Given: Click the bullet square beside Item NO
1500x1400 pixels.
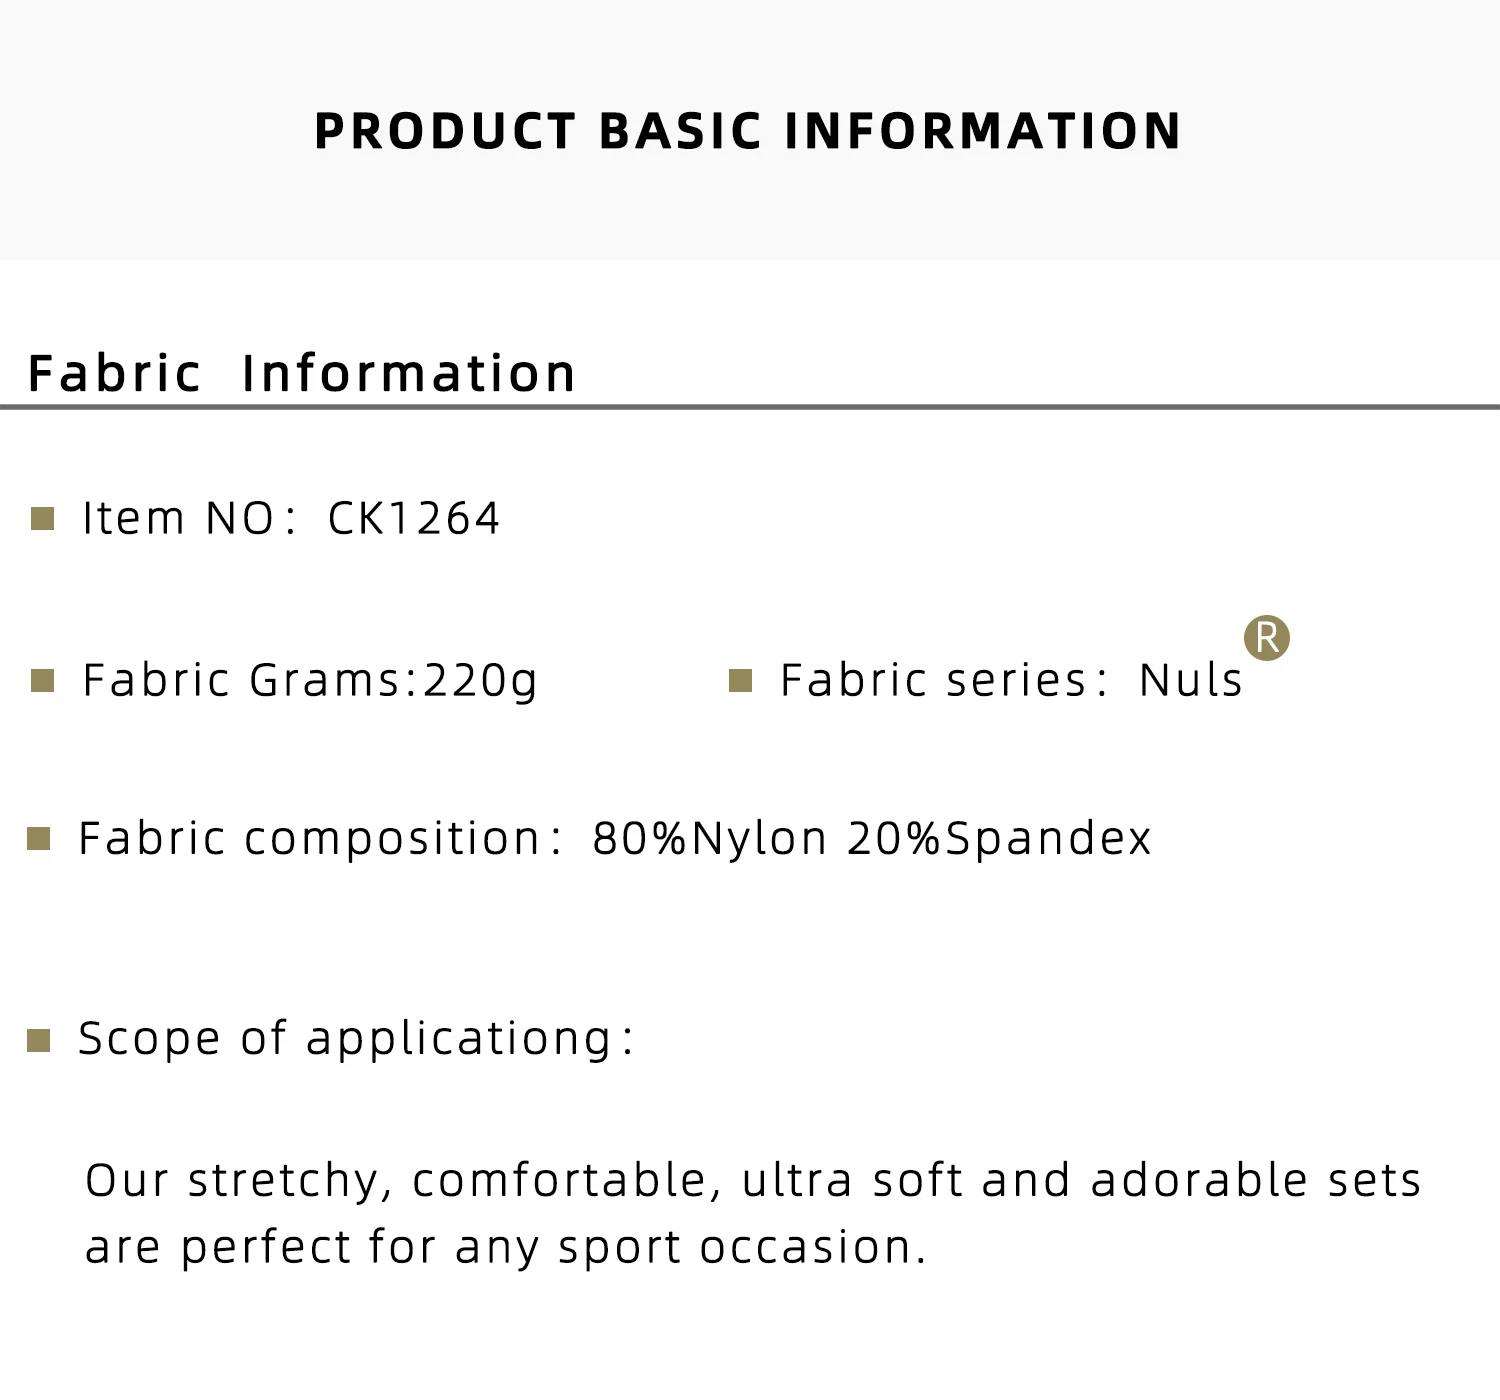Looking at the screenshot, I should tap(42, 519).
